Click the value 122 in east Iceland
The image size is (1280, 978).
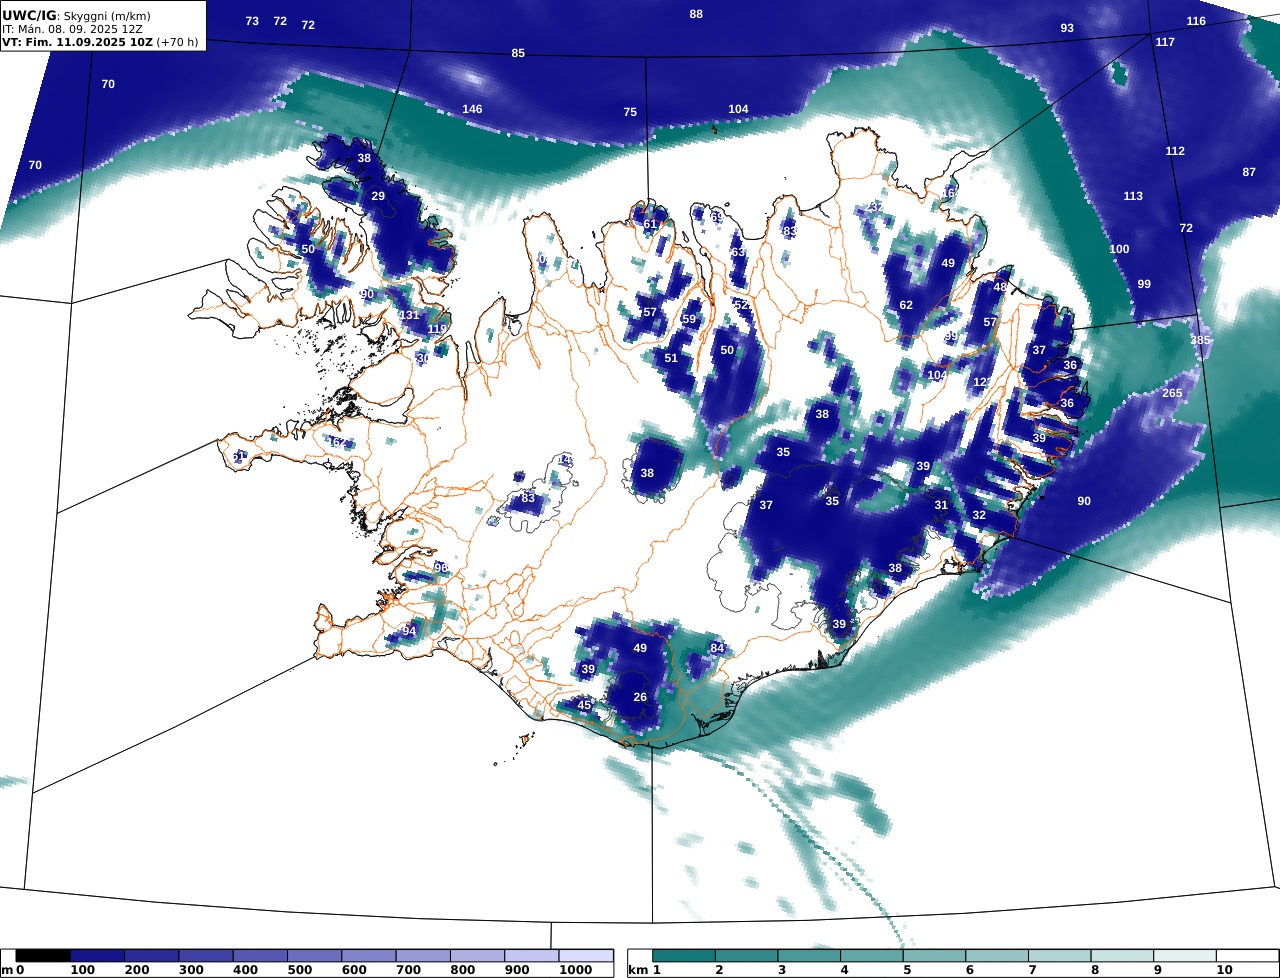[981, 382]
